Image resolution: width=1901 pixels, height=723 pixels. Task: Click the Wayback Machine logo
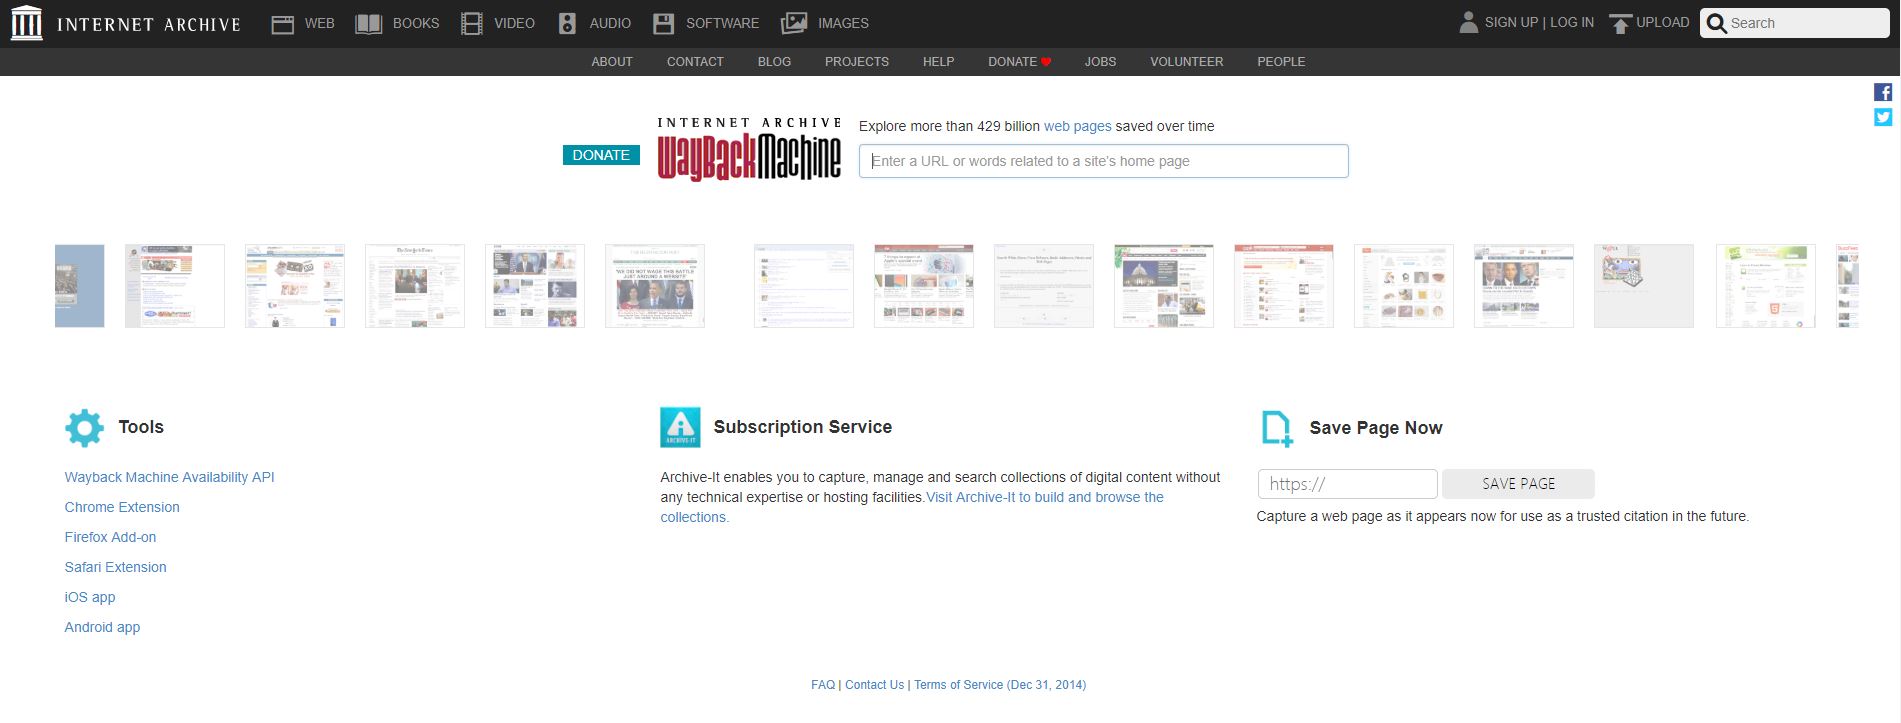(749, 149)
